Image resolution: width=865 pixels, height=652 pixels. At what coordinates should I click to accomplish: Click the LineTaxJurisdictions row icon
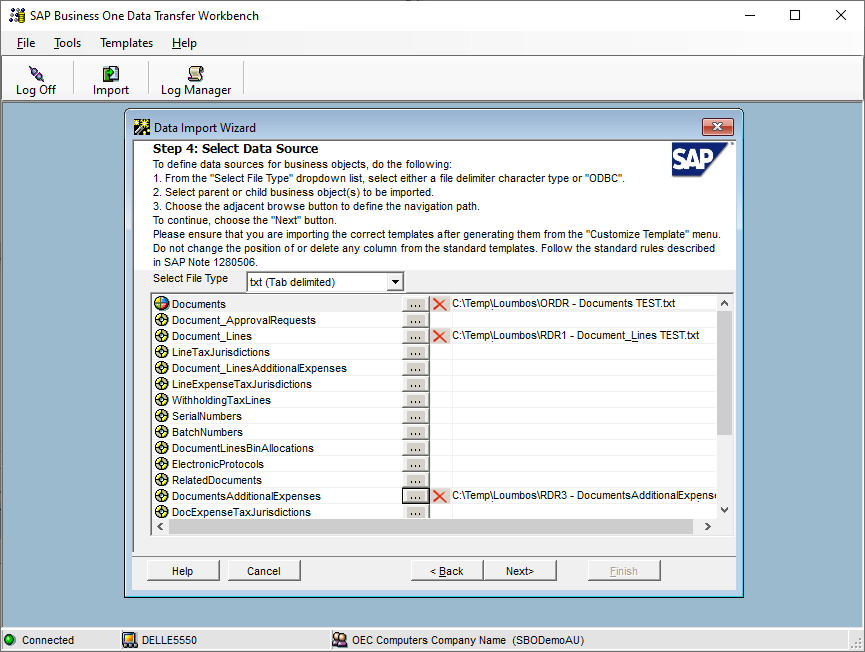(x=161, y=352)
